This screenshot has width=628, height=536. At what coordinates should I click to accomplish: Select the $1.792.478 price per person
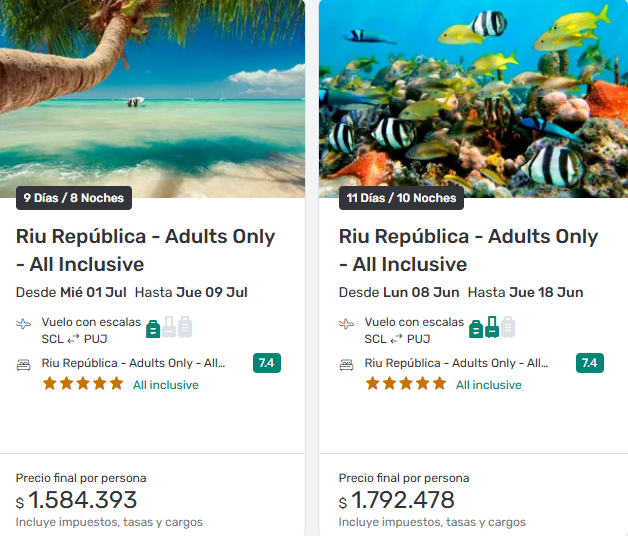[405, 500]
